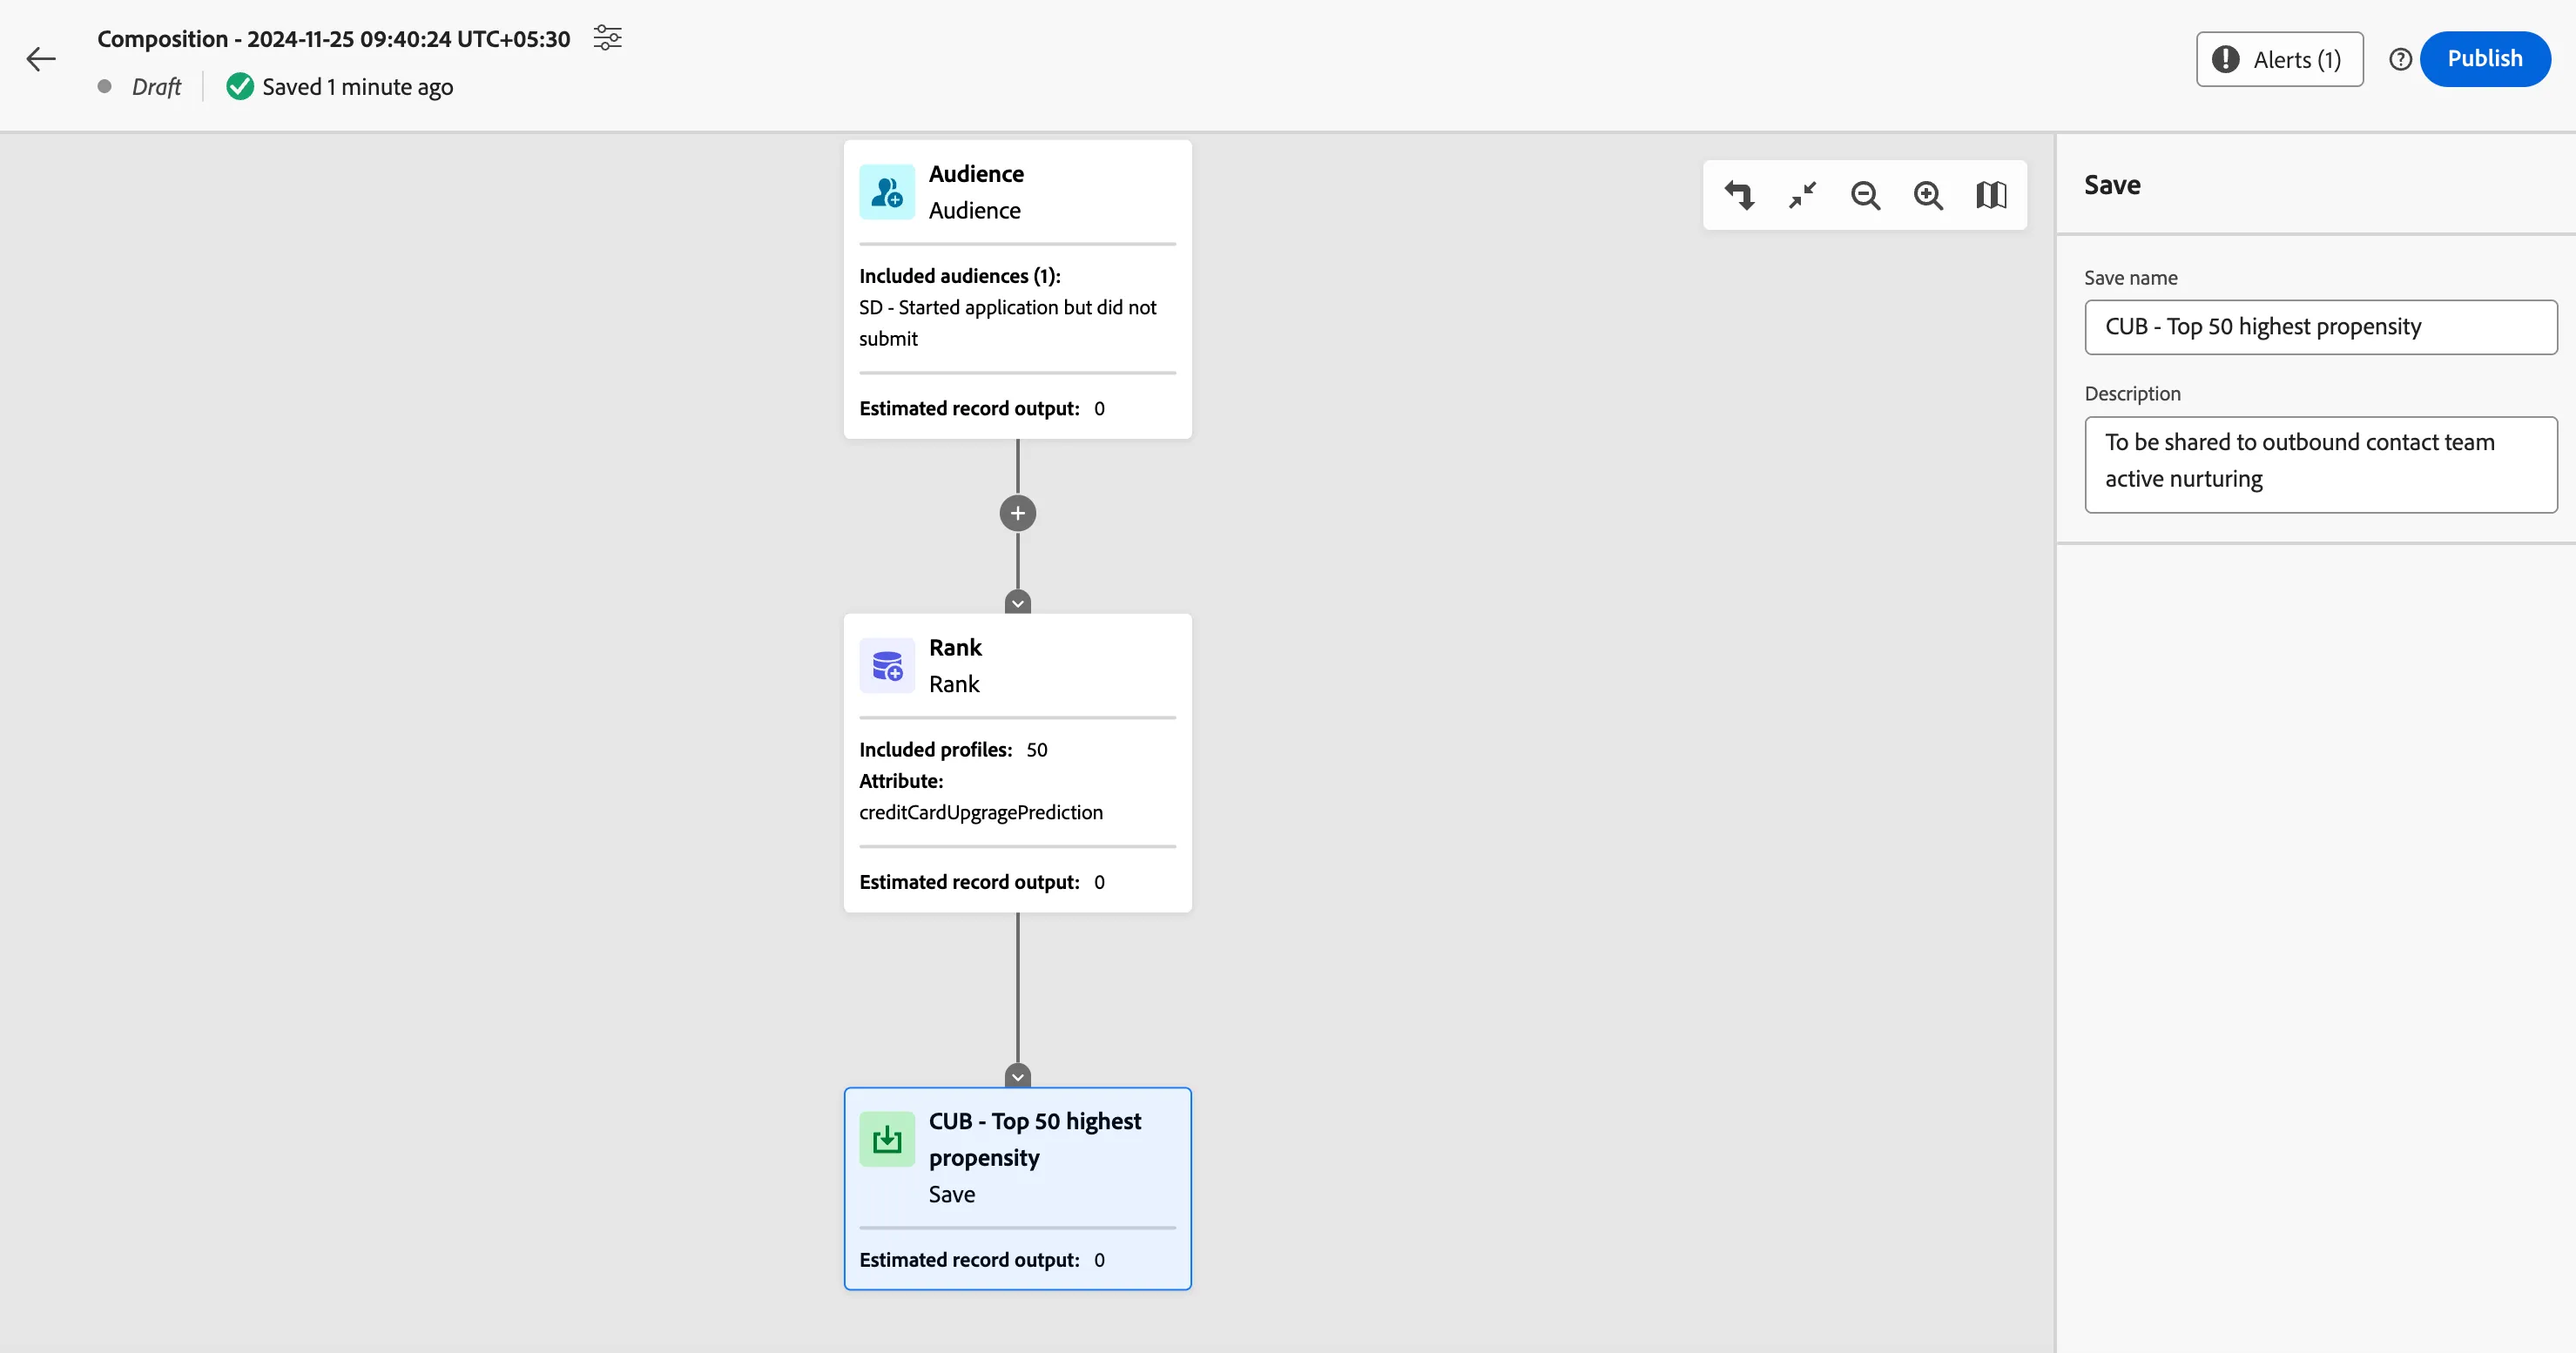Image resolution: width=2576 pixels, height=1353 pixels.
Task: Select the Rank node icon
Action: click(887, 666)
